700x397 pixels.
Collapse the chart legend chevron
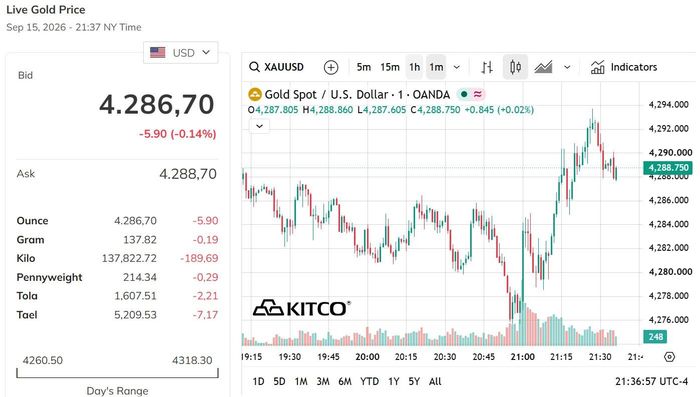coord(259,126)
